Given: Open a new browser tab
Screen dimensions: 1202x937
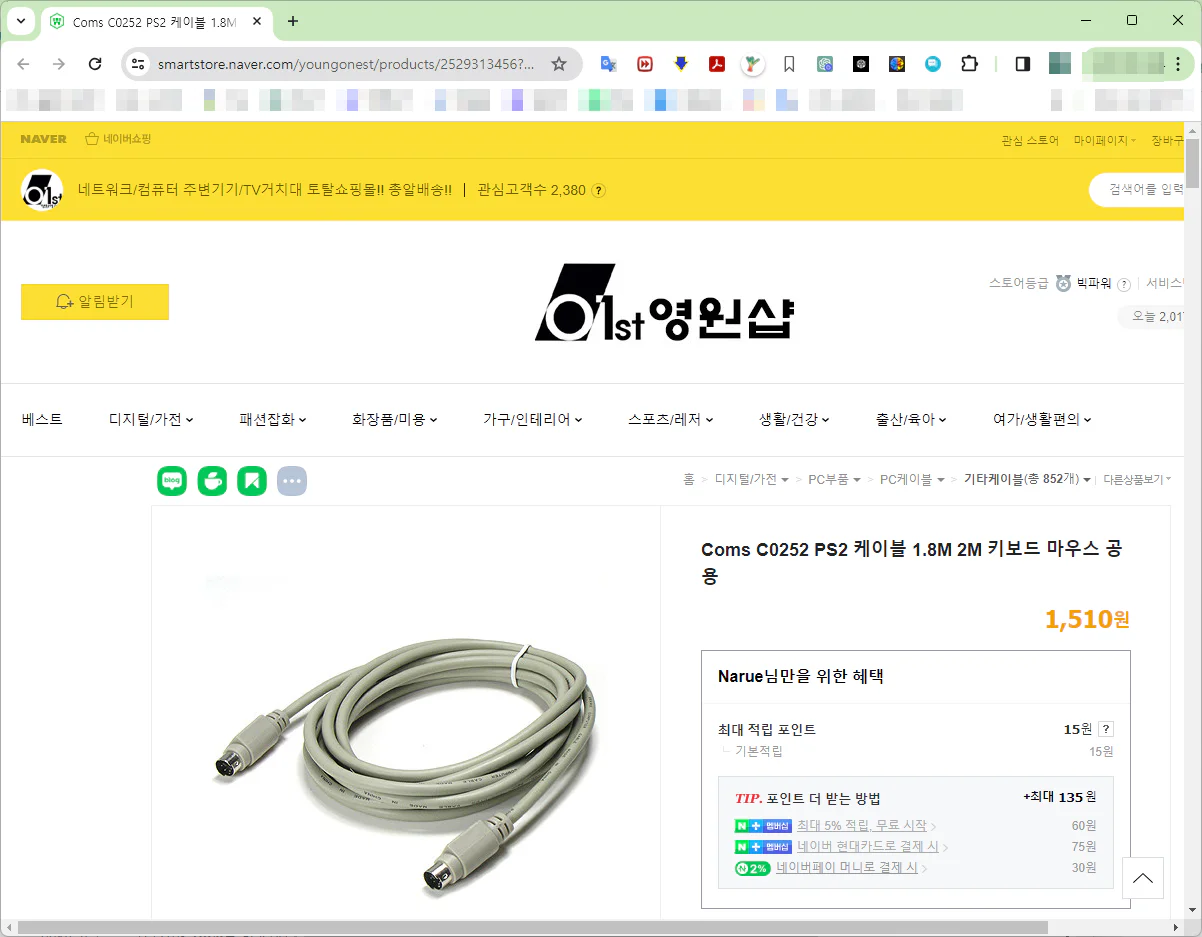Looking at the screenshot, I should [293, 21].
